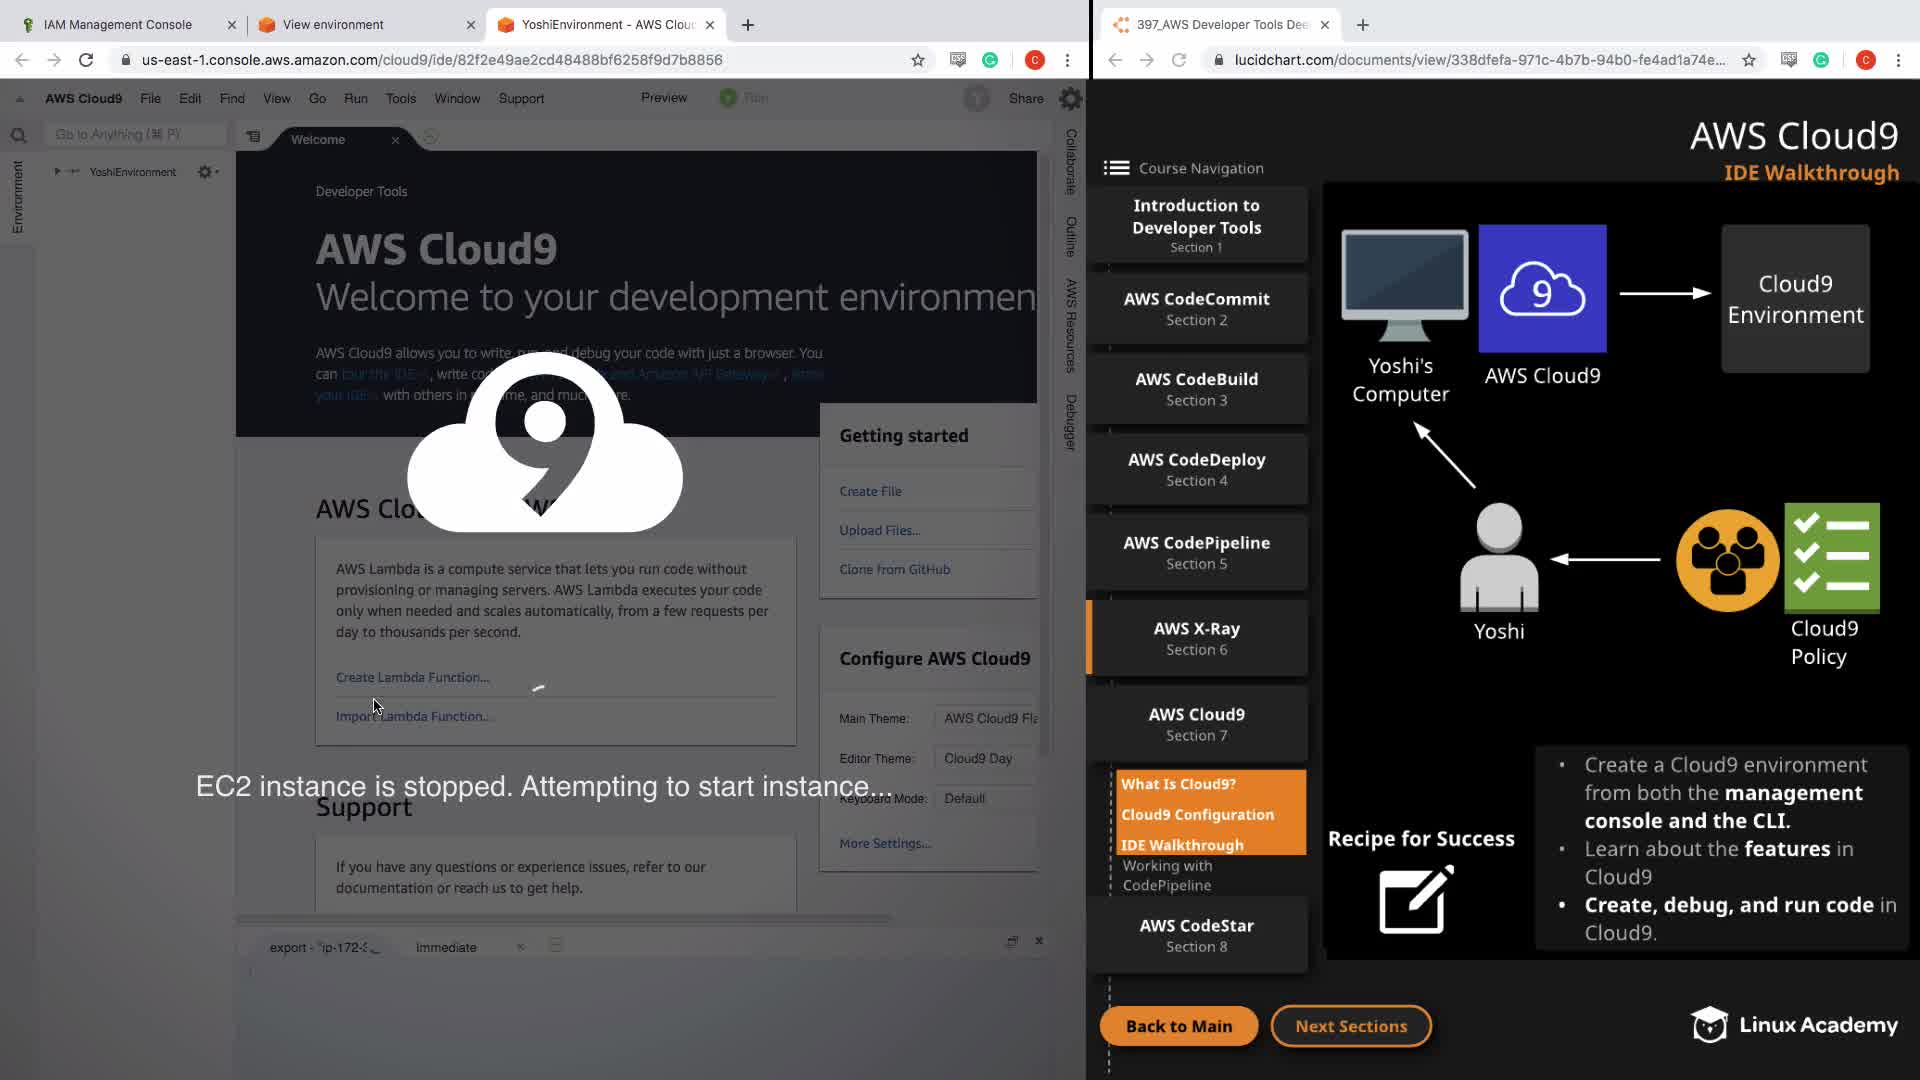
Task: Click the Go to Anything search field
Action: tap(135, 134)
